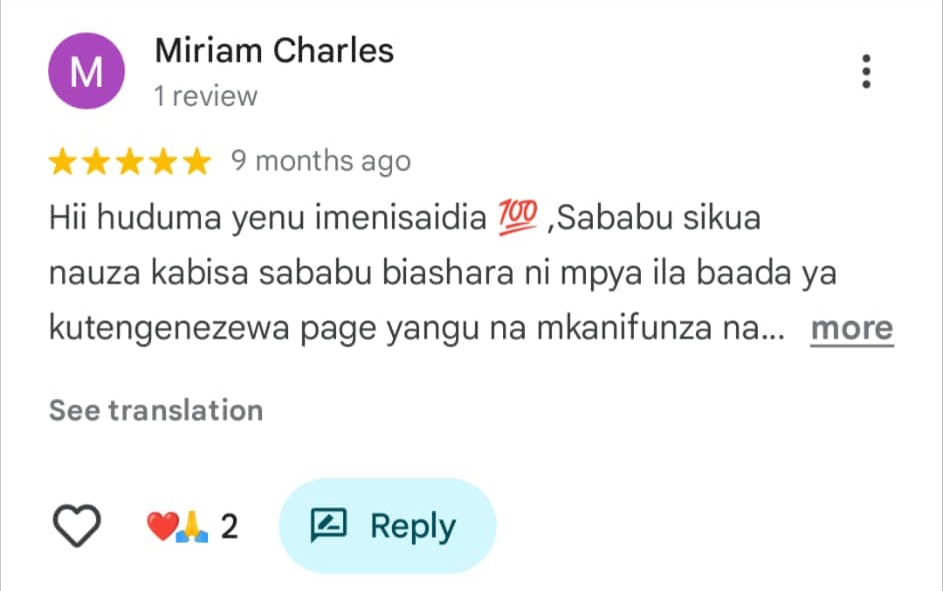This screenshot has height=591, width=943.
Task: Click the "9 months ago" timestamp
Action: [x=320, y=161]
